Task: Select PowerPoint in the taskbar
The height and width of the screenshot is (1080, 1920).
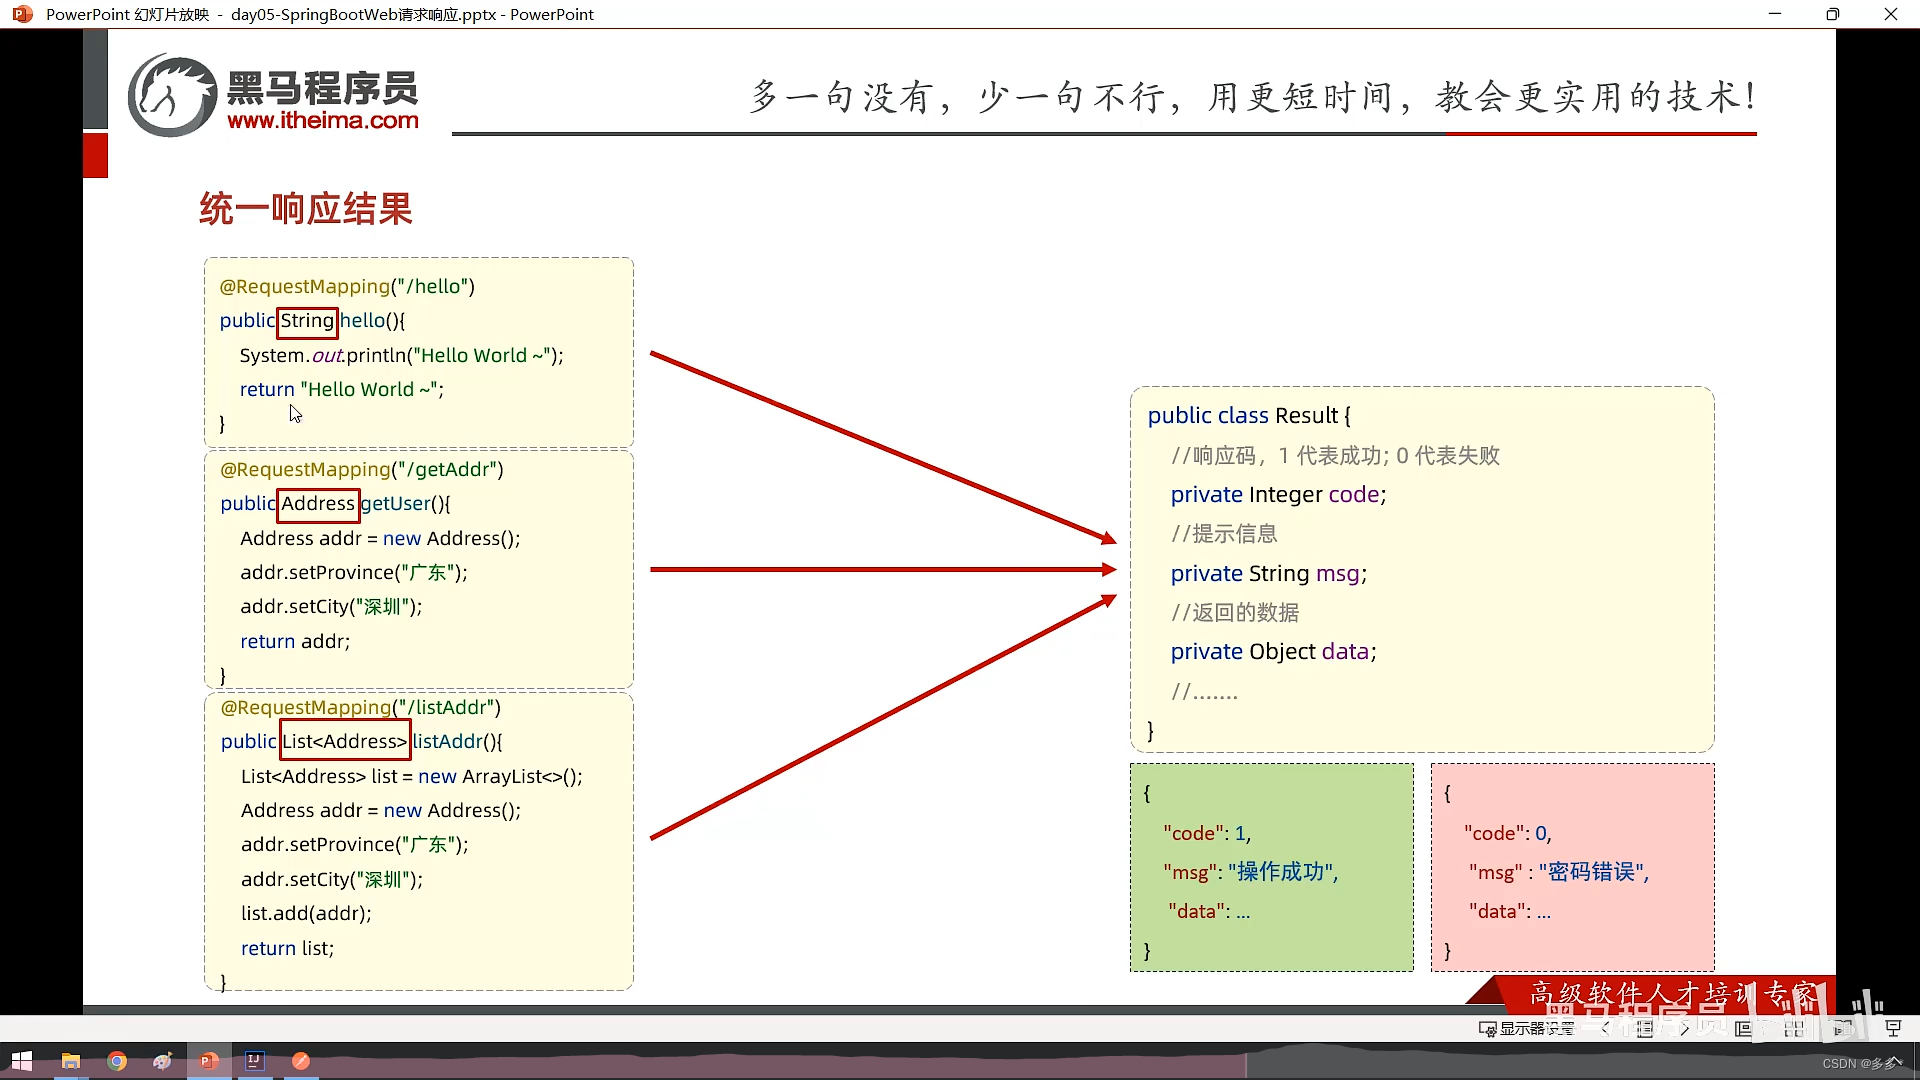Action: pos(209,1061)
